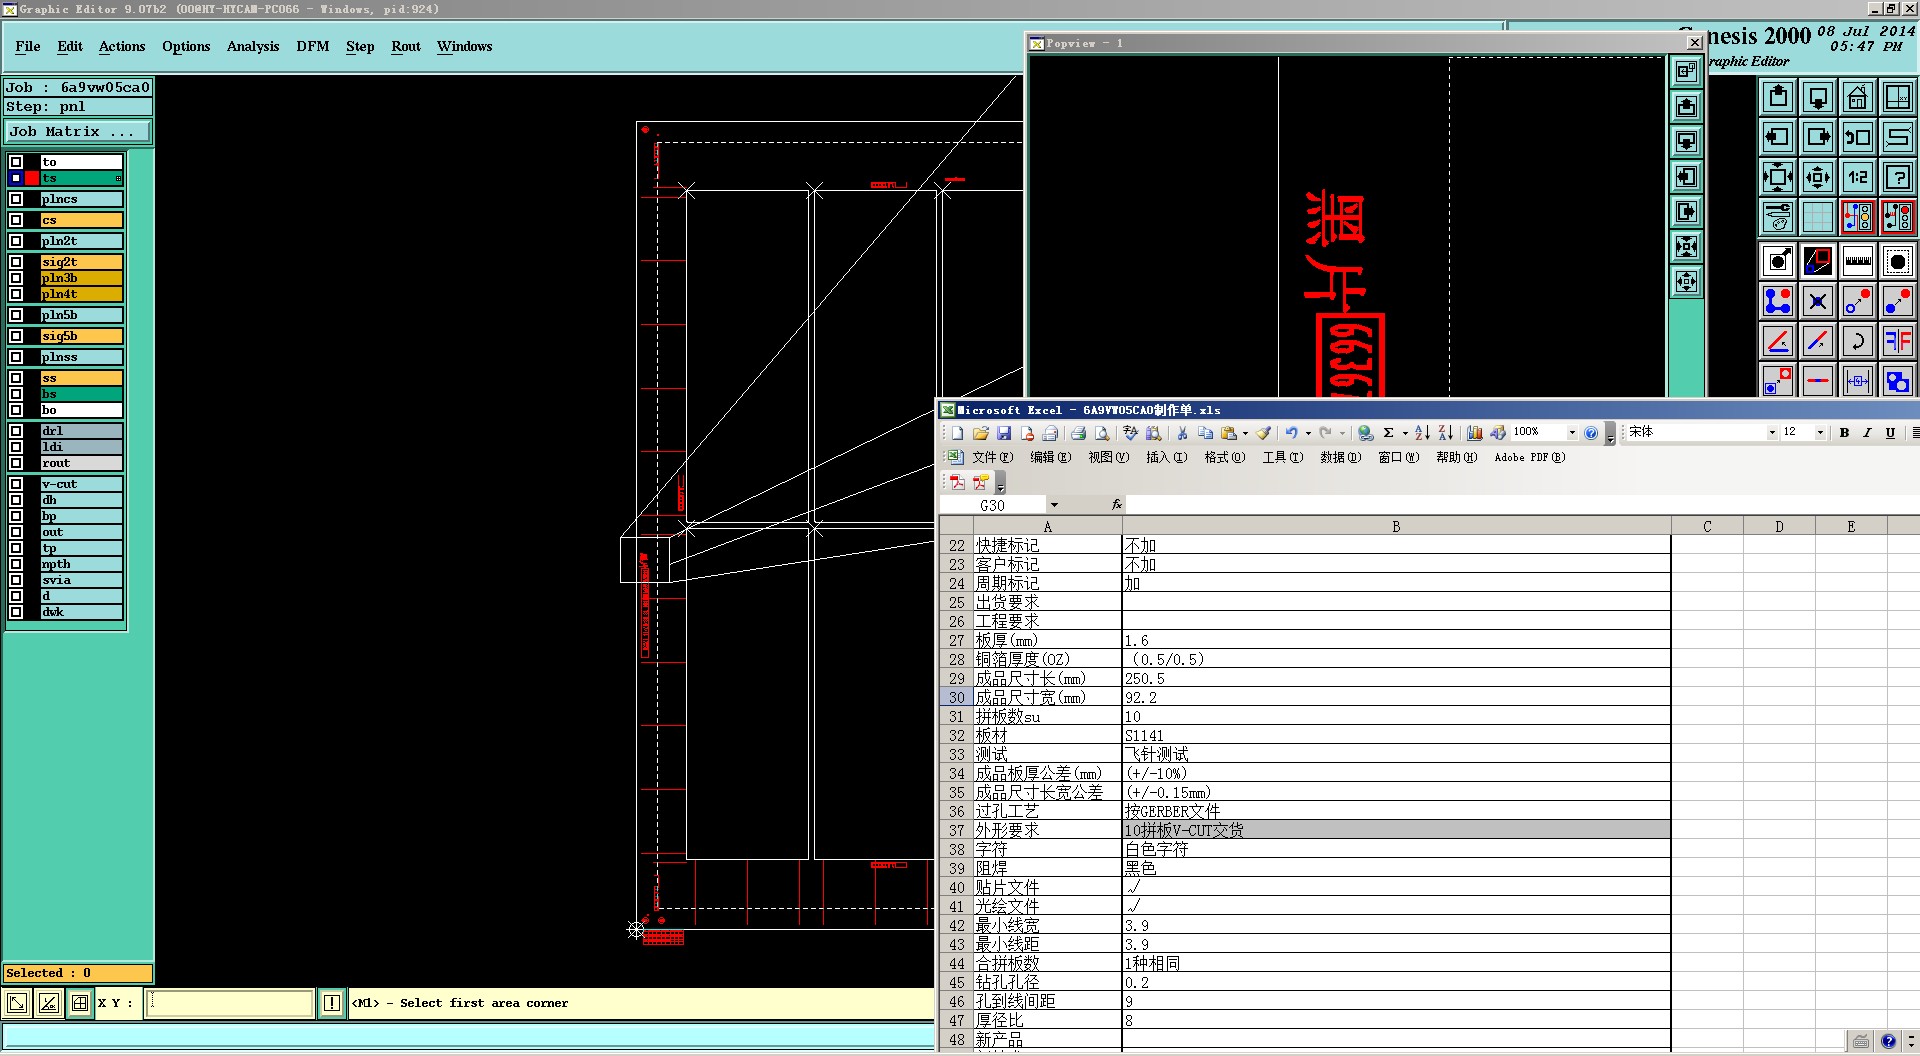The height and width of the screenshot is (1056, 1920).
Task: Open the Excel zoom 100% dropdown
Action: pyautogui.click(x=1572, y=433)
